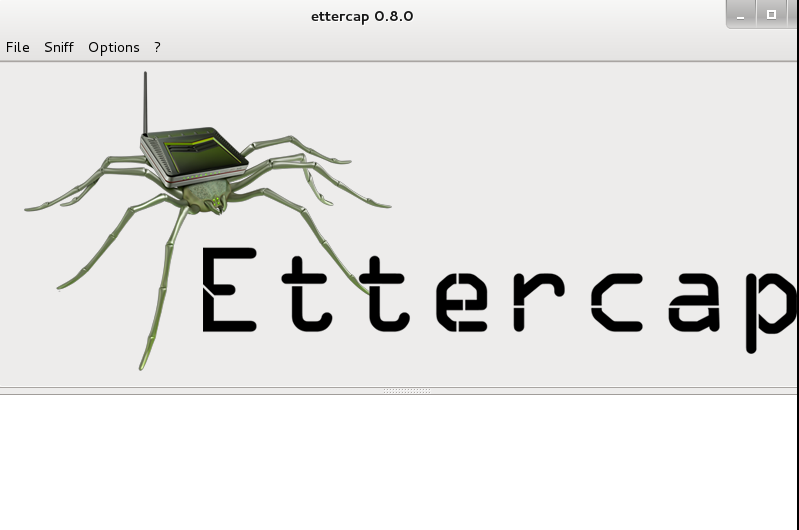The height and width of the screenshot is (530, 799).
Task: Open the ? help menu
Action: 157,47
